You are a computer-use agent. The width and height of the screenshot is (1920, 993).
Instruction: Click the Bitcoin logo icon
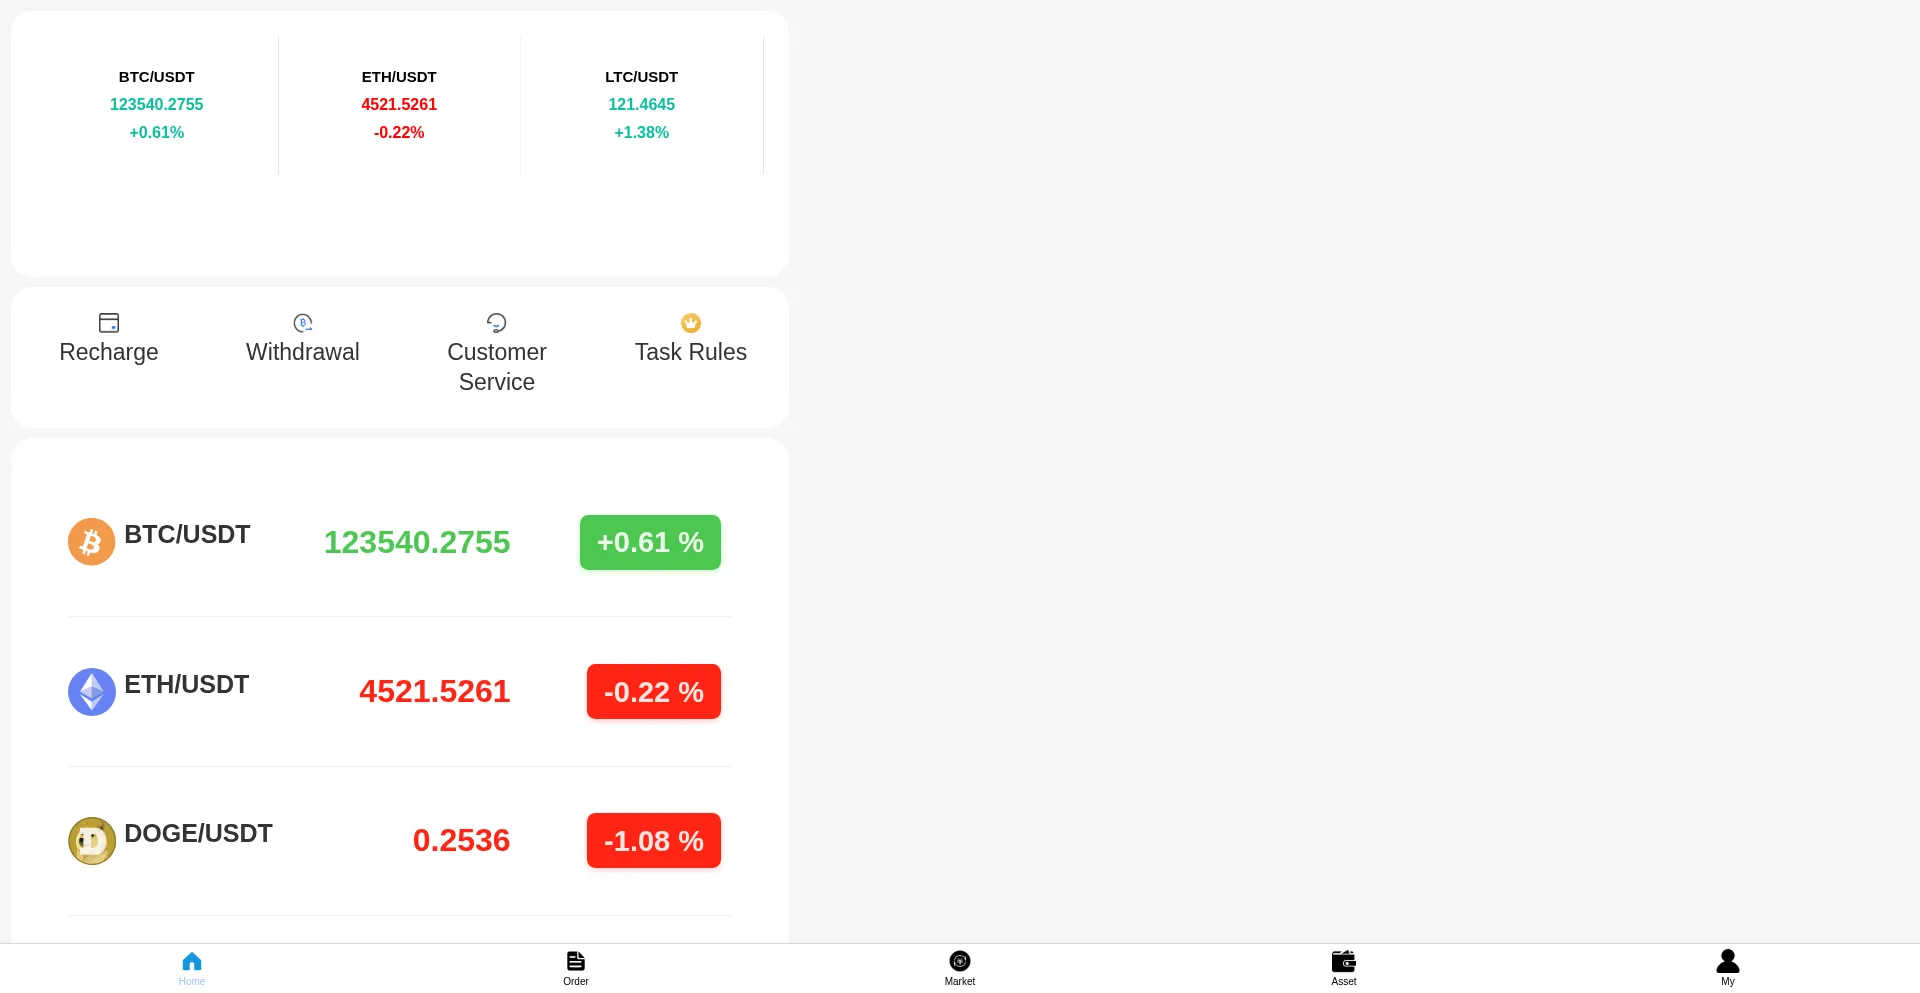coord(91,541)
